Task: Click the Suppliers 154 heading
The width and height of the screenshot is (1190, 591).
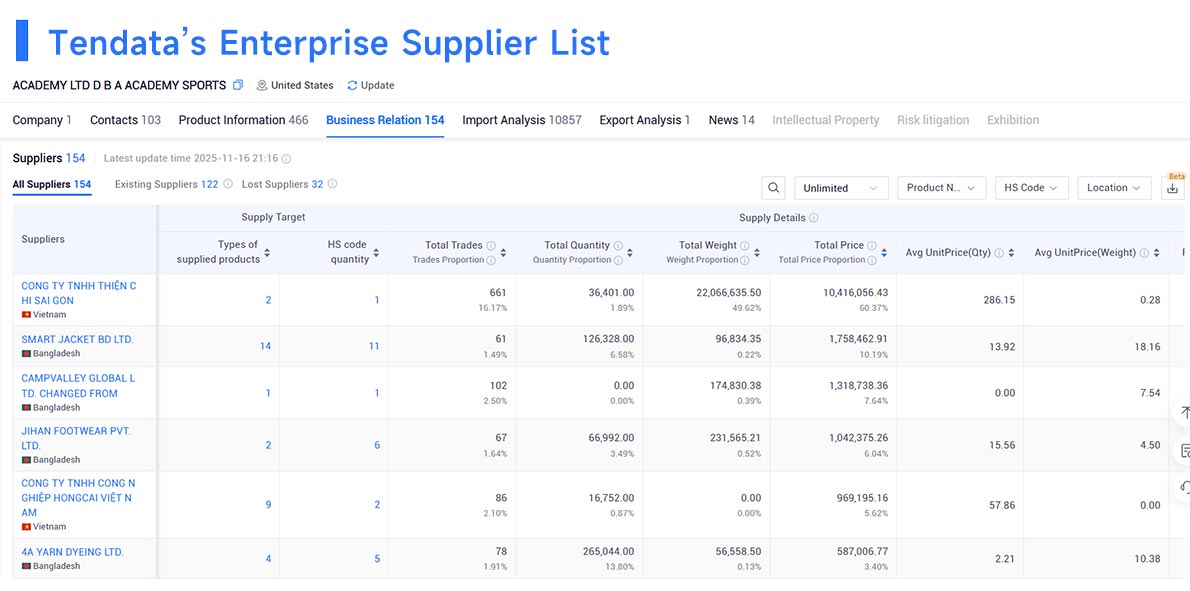Action: click(49, 158)
